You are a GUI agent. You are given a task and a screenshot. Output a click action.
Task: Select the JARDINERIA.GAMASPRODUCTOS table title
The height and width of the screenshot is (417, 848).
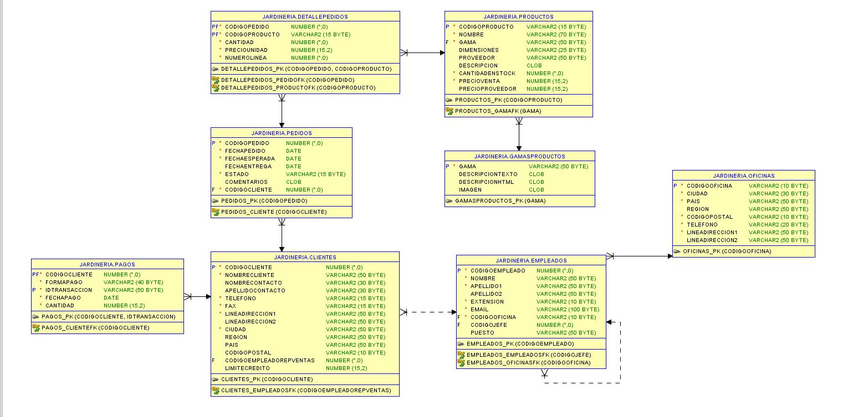tap(519, 156)
